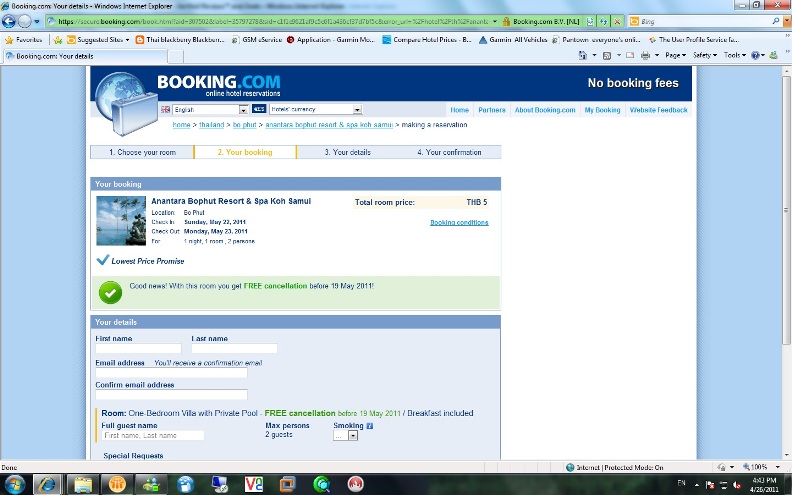Screen dimensions: 792x495
Task: Open the recent pages dropdown arrow
Action: coord(37,22)
